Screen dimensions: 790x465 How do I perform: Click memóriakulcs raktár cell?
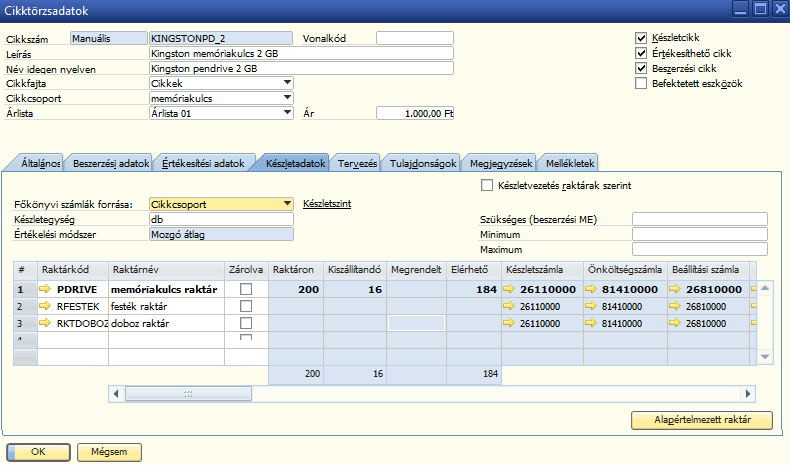tap(166, 289)
